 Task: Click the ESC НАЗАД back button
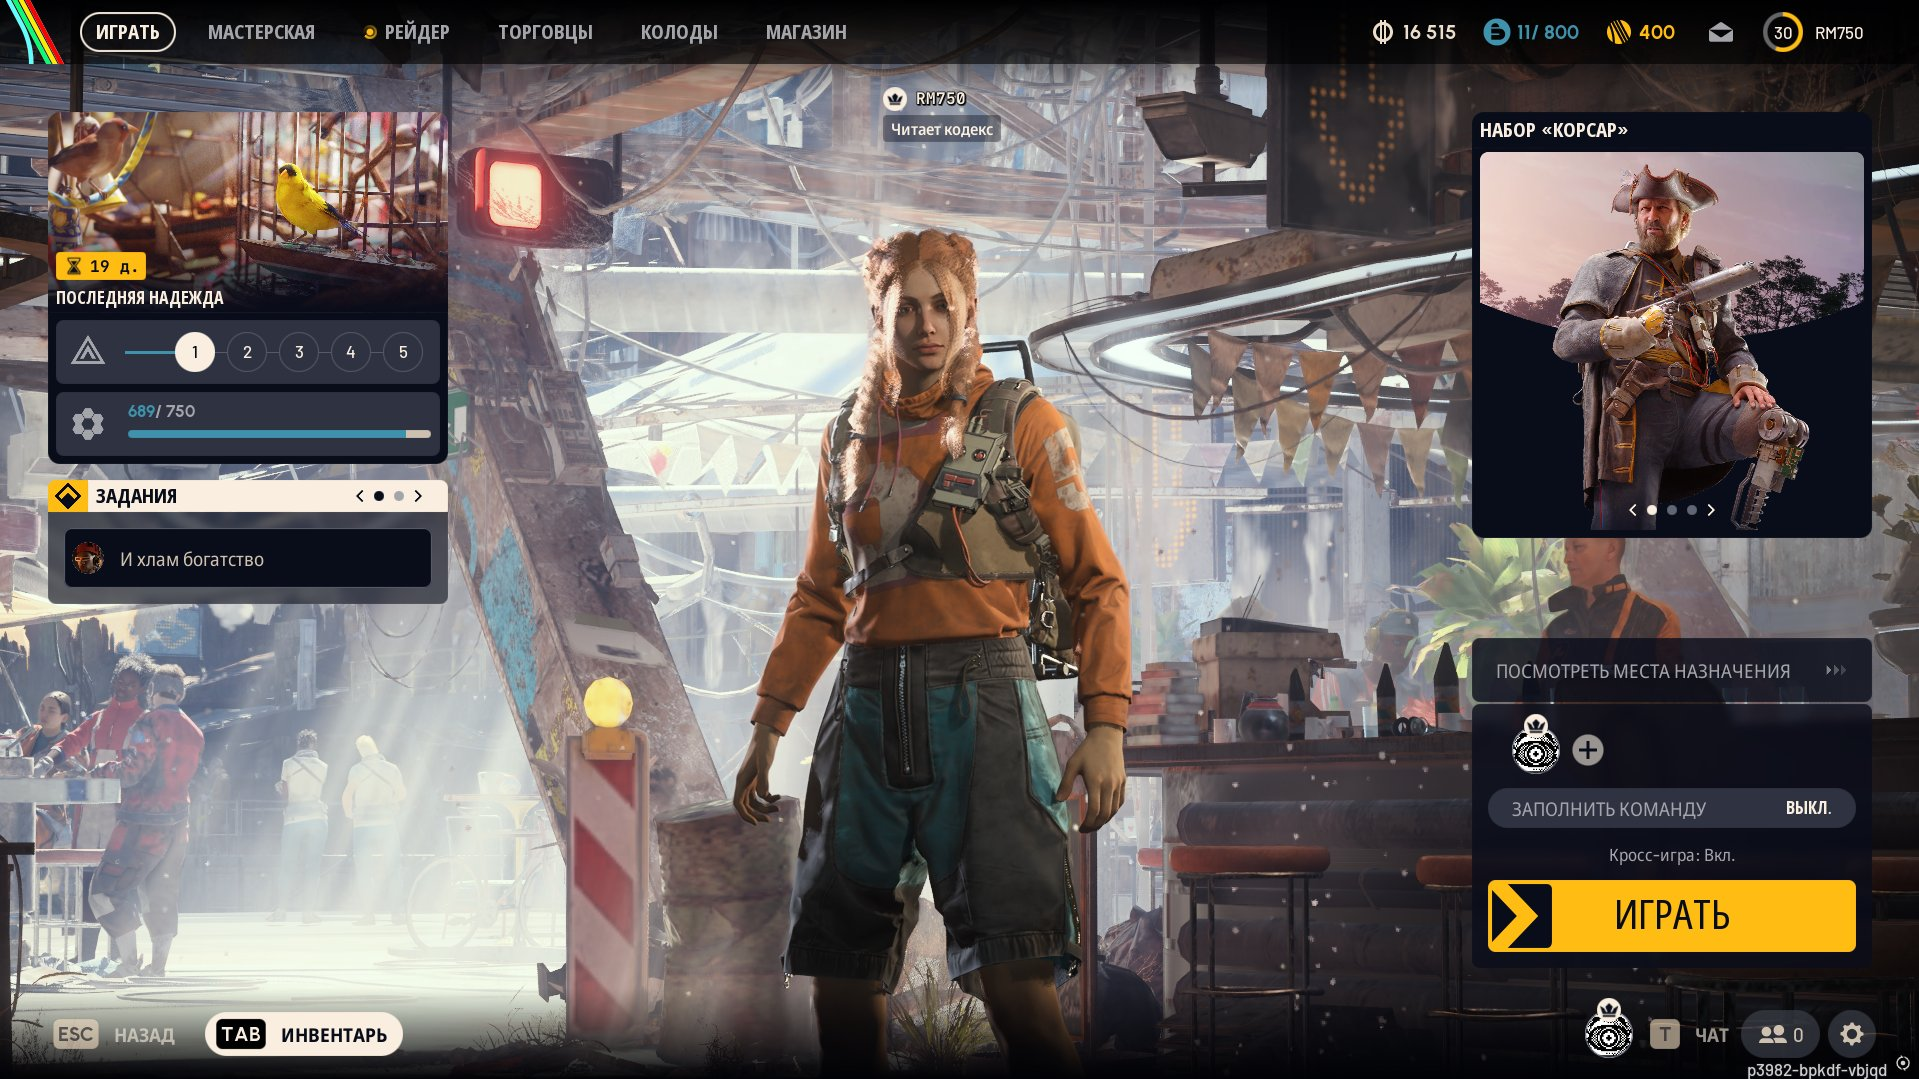click(114, 1034)
